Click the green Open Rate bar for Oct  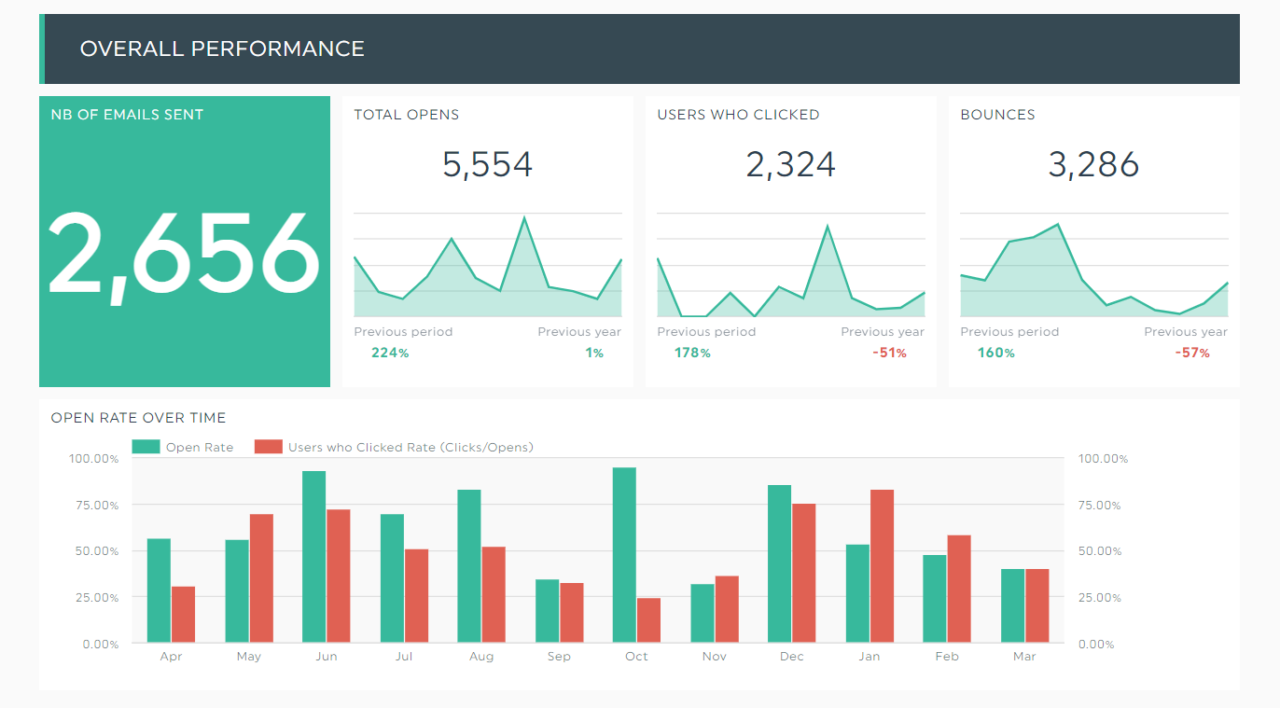[624, 555]
